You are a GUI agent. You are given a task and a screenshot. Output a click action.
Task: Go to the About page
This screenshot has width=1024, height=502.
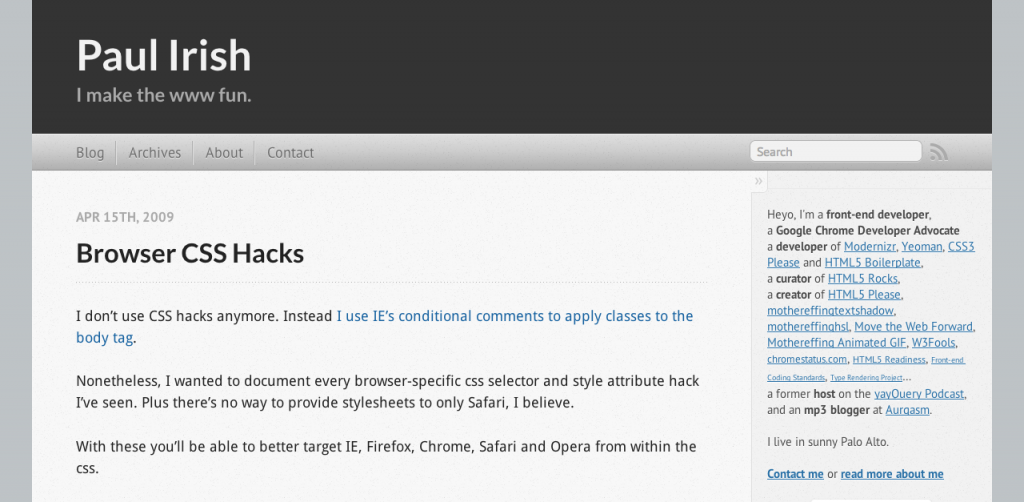tap(224, 152)
